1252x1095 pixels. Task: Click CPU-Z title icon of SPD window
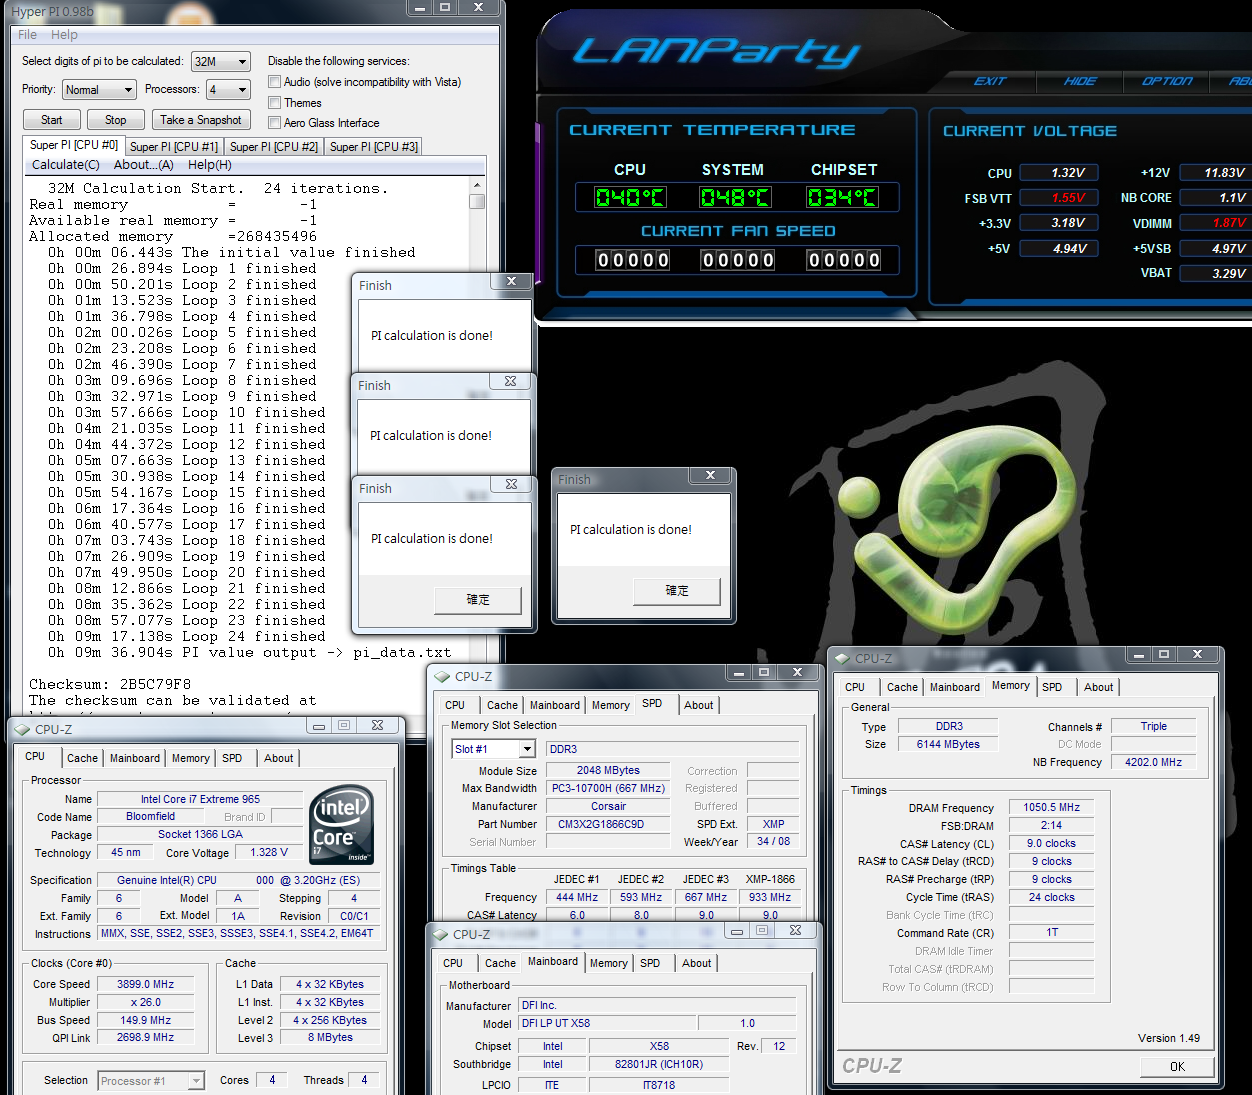pos(442,676)
